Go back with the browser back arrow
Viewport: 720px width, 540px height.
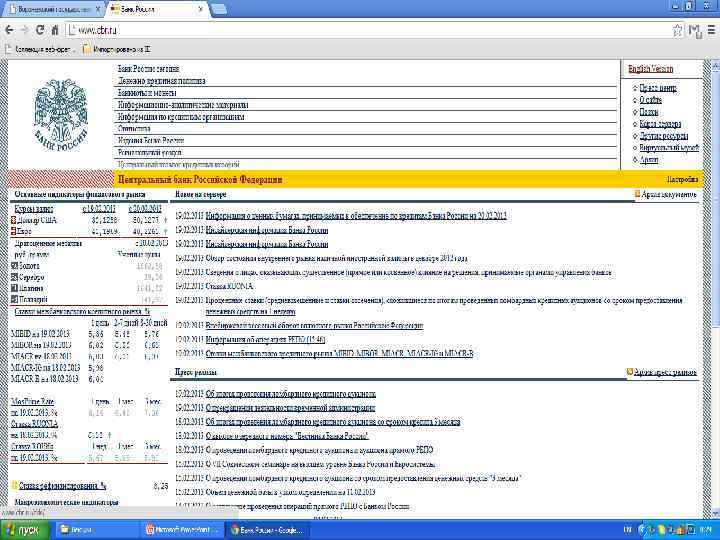tap(9, 30)
